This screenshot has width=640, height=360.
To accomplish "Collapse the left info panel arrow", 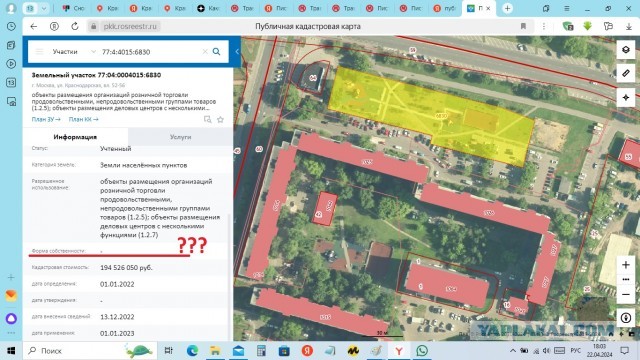I will [237, 51].
